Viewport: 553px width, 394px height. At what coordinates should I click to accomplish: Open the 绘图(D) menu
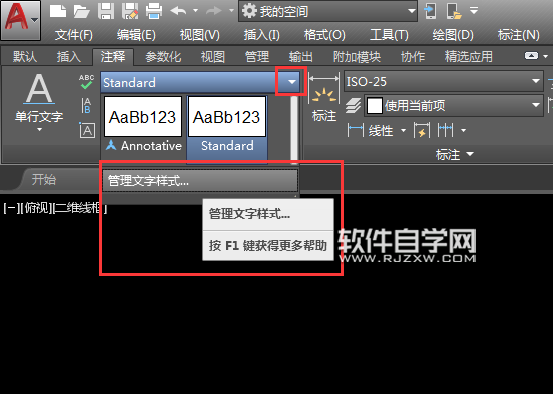point(453,35)
